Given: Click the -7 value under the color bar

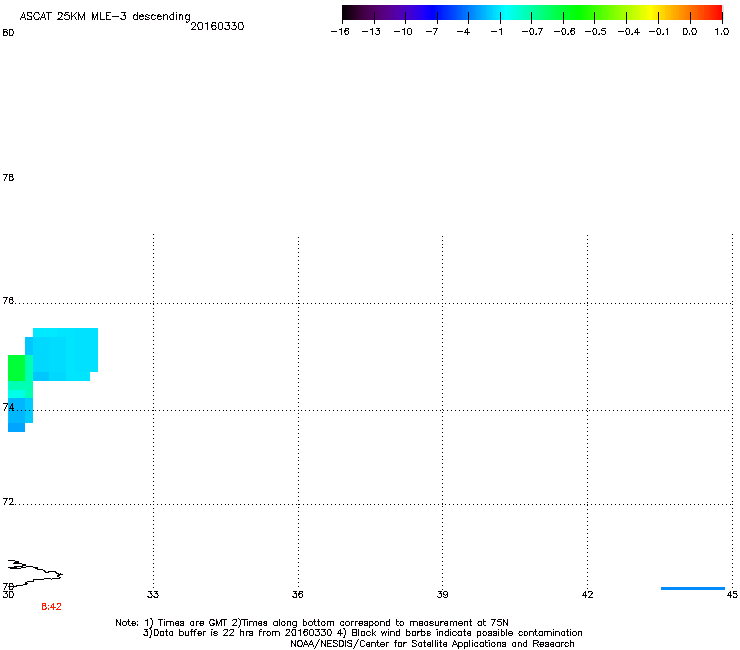Looking at the screenshot, I should (432, 32).
